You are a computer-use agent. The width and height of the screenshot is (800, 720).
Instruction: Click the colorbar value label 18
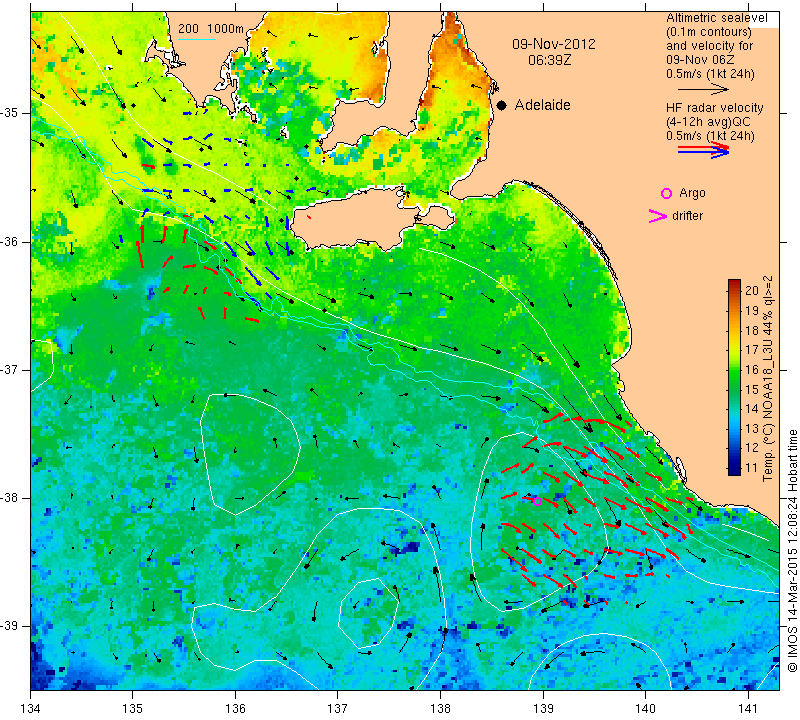coord(752,330)
